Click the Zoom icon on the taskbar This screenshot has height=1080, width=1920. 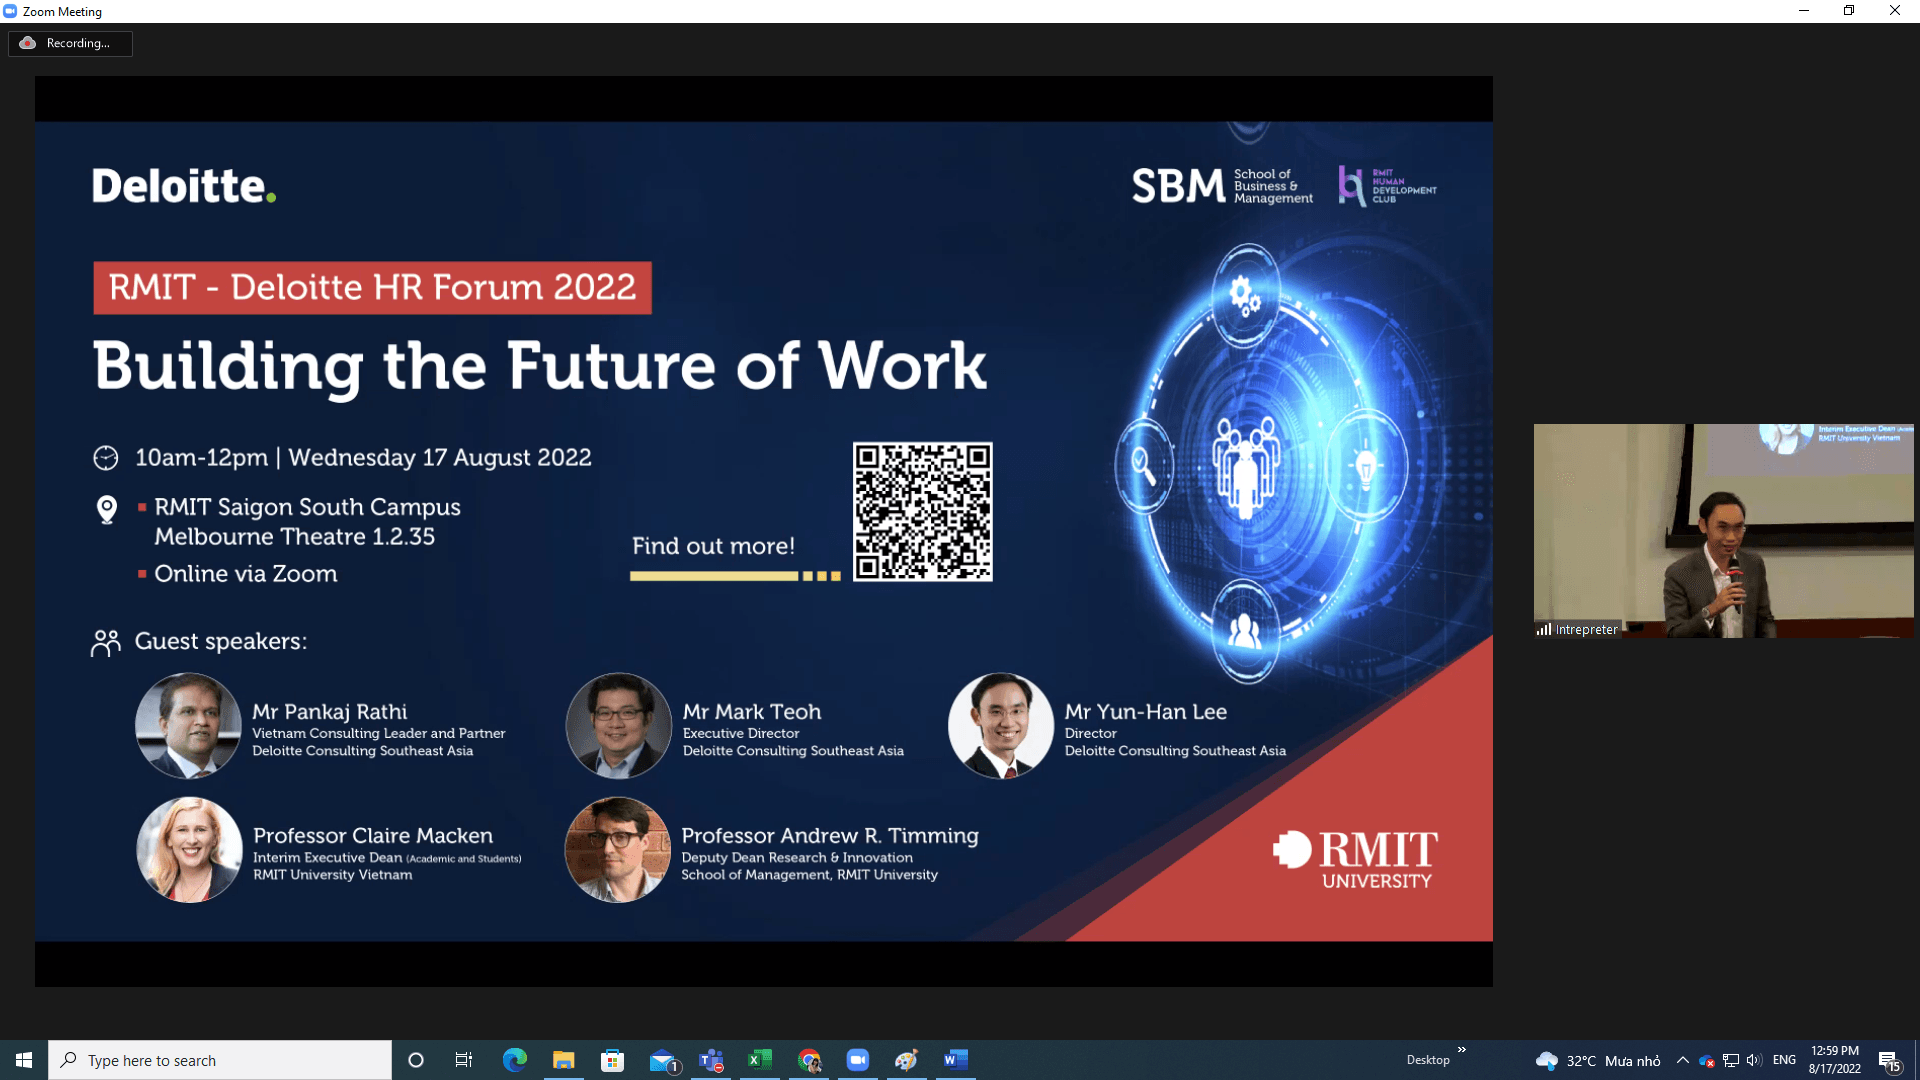pos(858,1060)
